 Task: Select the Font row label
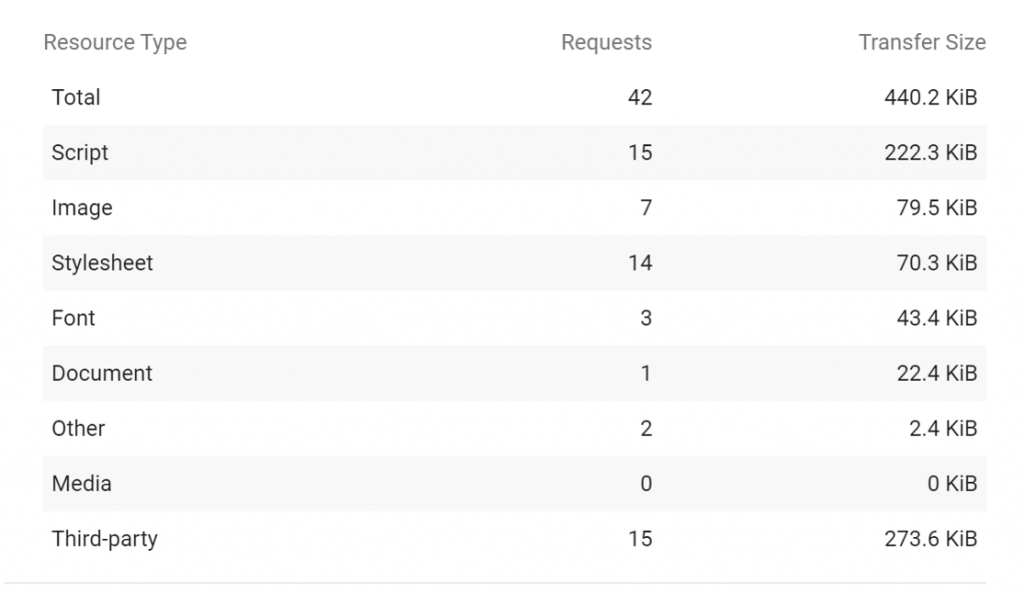pyautogui.click(x=73, y=318)
